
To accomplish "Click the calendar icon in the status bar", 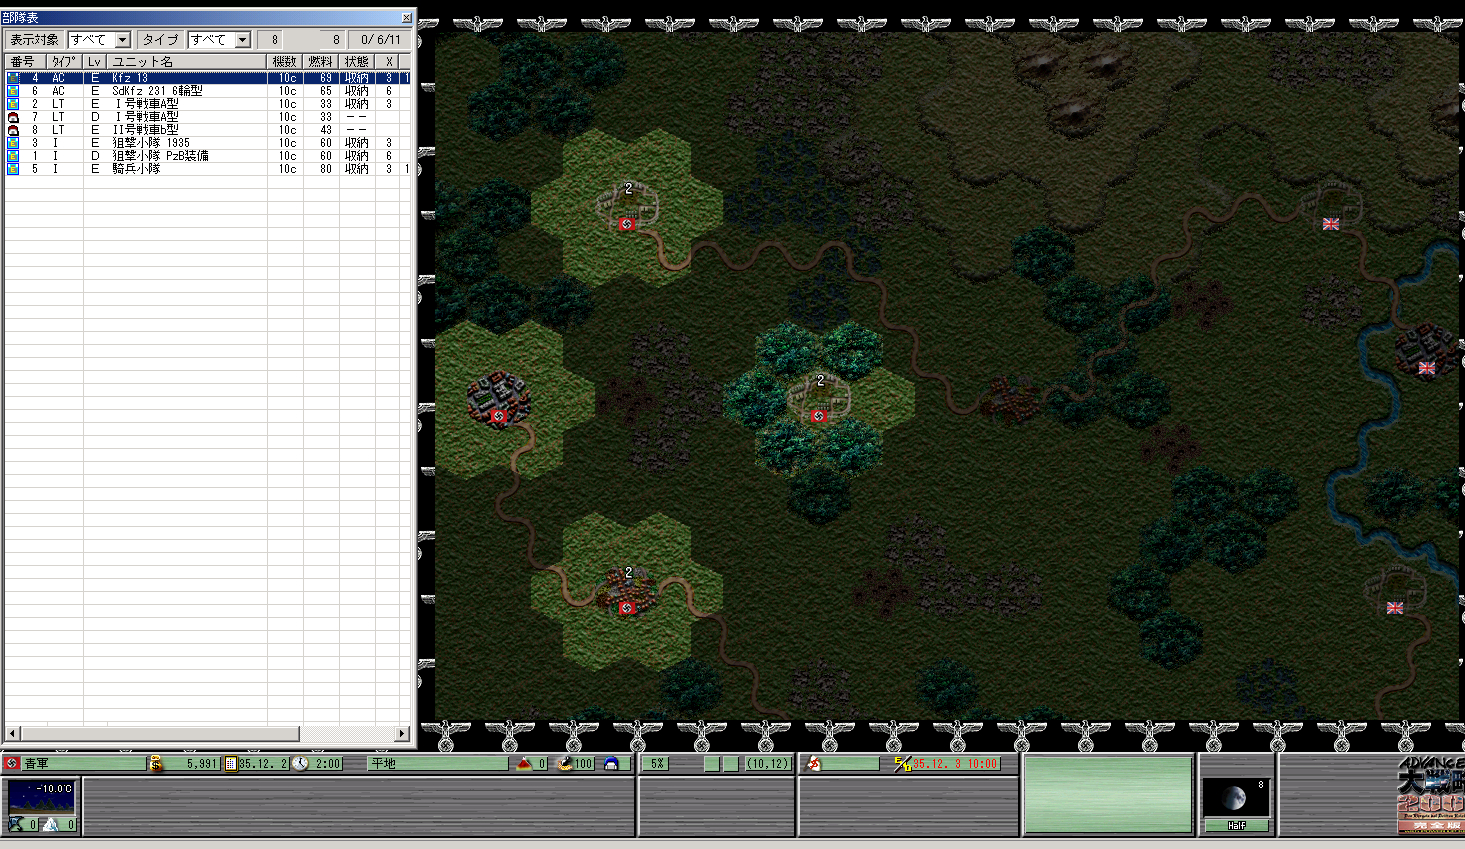I will pyautogui.click(x=231, y=764).
